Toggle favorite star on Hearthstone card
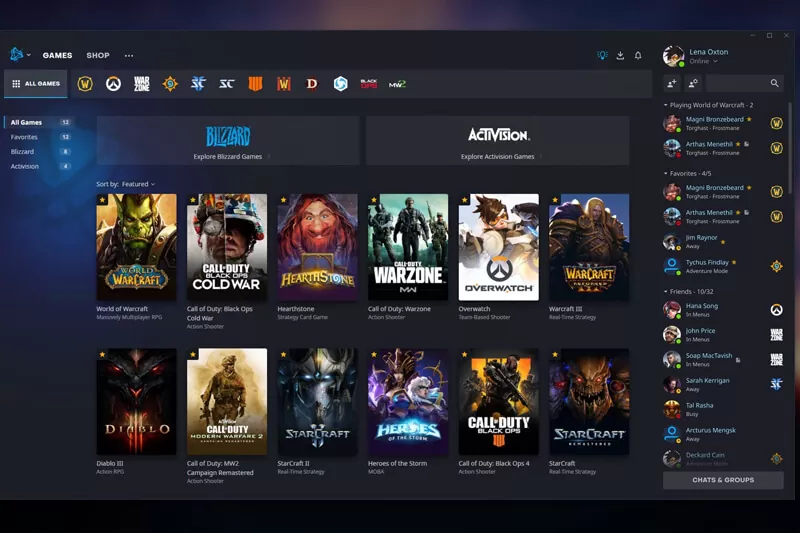800x533 pixels. point(284,200)
